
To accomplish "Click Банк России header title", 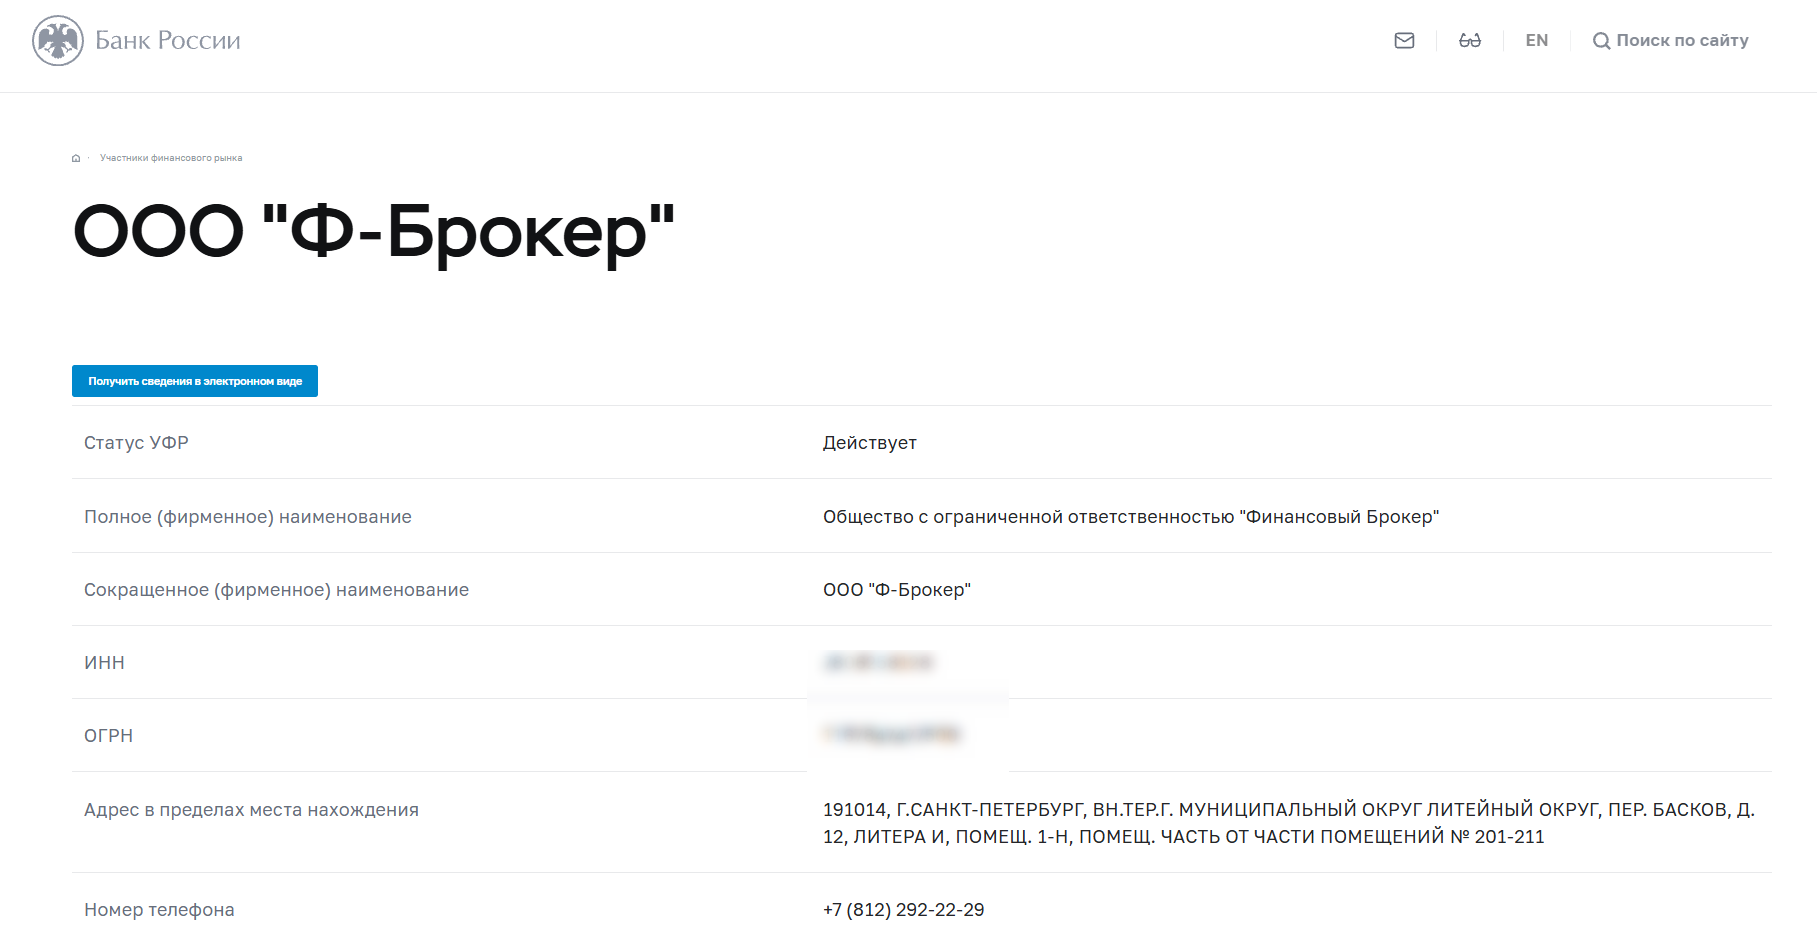I will point(168,41).
